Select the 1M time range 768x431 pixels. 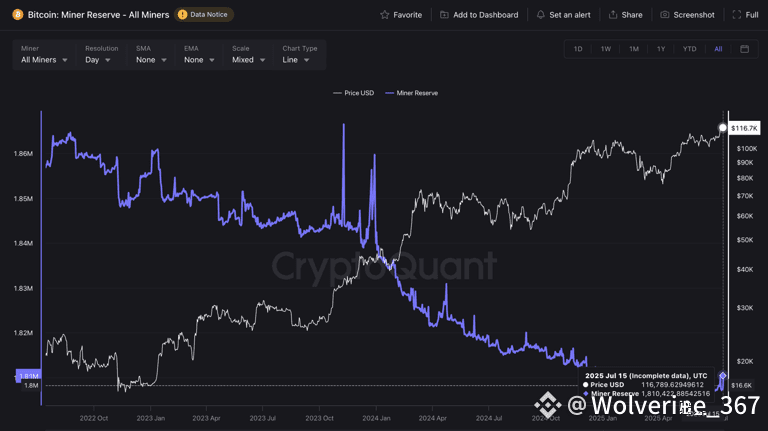634,49
